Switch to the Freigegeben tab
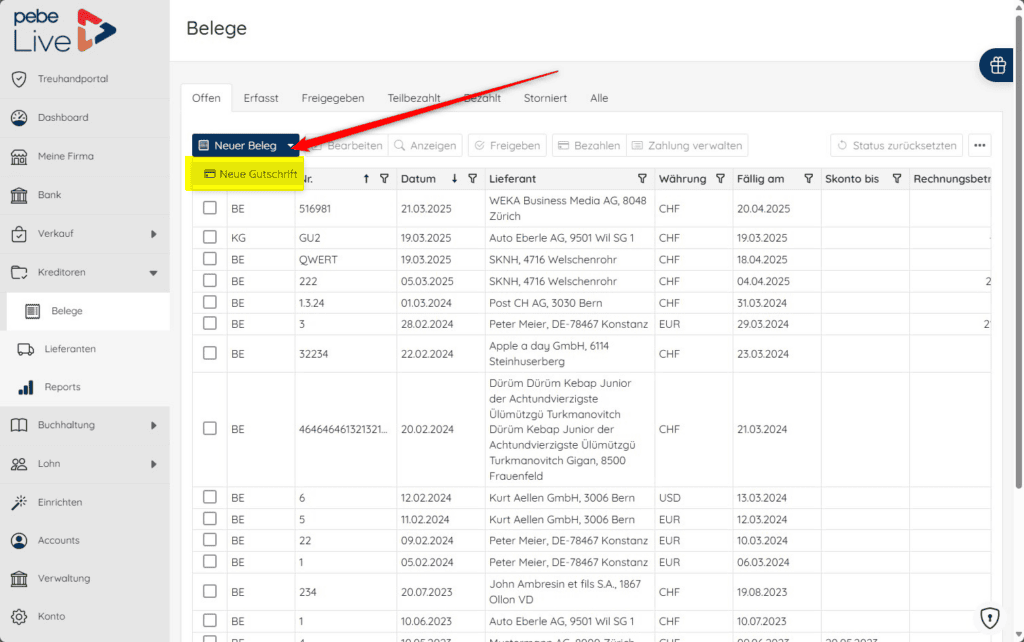Screen dimensions: 1024x642 tap(333, 98)
